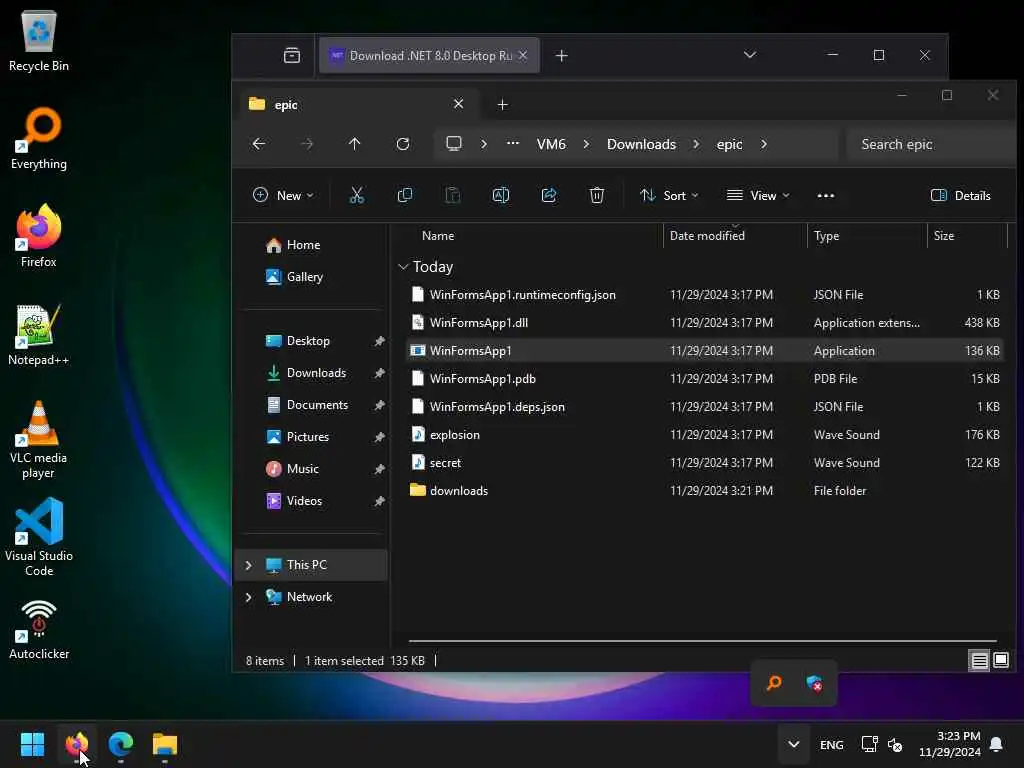Switch to large thumbnails view icon in status bar
Viewport: 1024px width, 768px height.
(x=1000, y=660)
